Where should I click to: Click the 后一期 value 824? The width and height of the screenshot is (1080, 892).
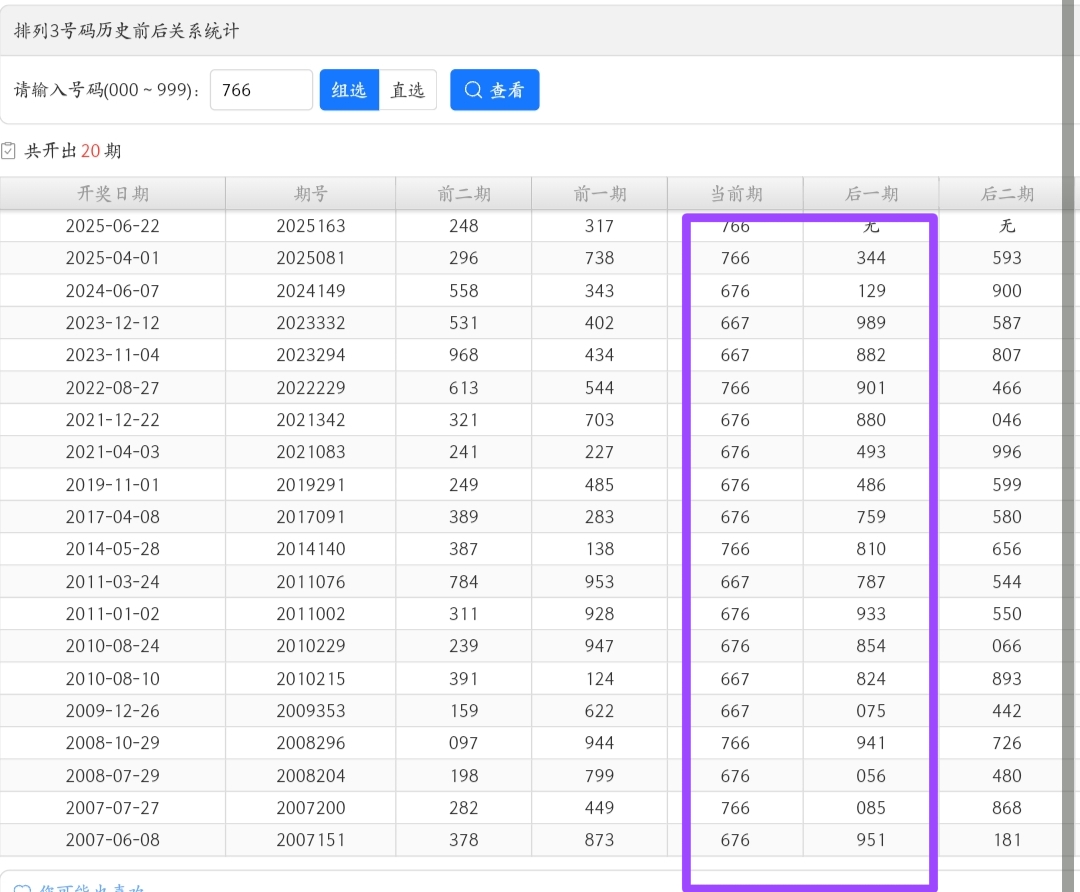click(871, 679)
